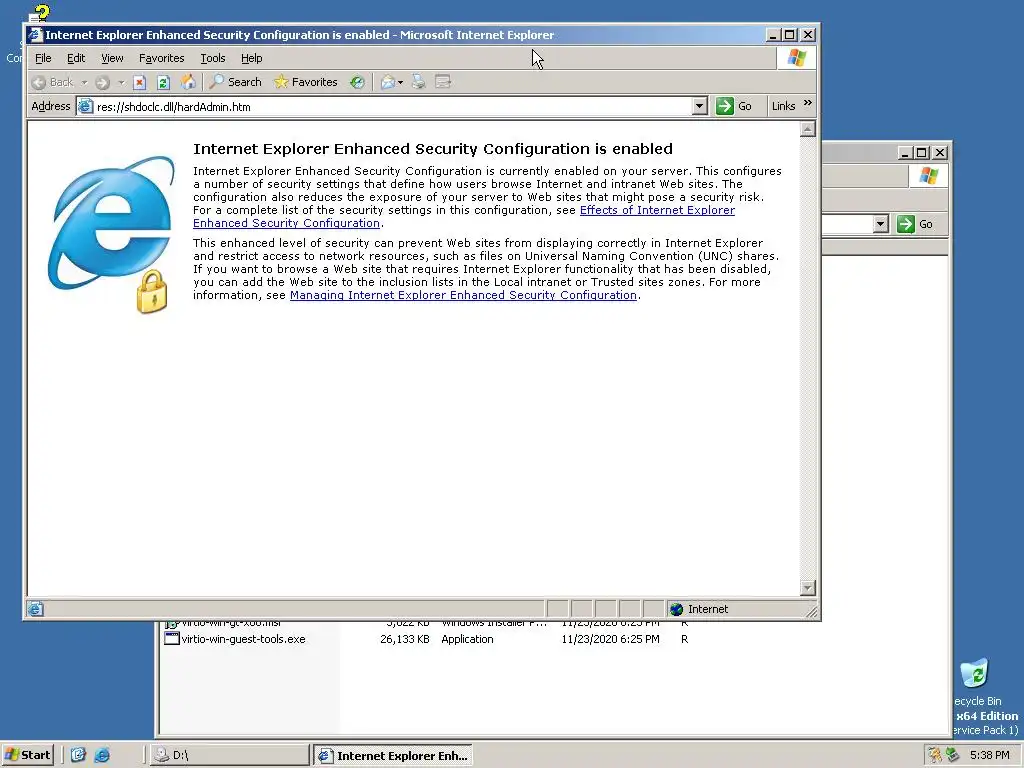Click the 11/23/2020 6:25 PM date for guest-tools
Screen dimensions: 1024x768
tap(610, 639)
